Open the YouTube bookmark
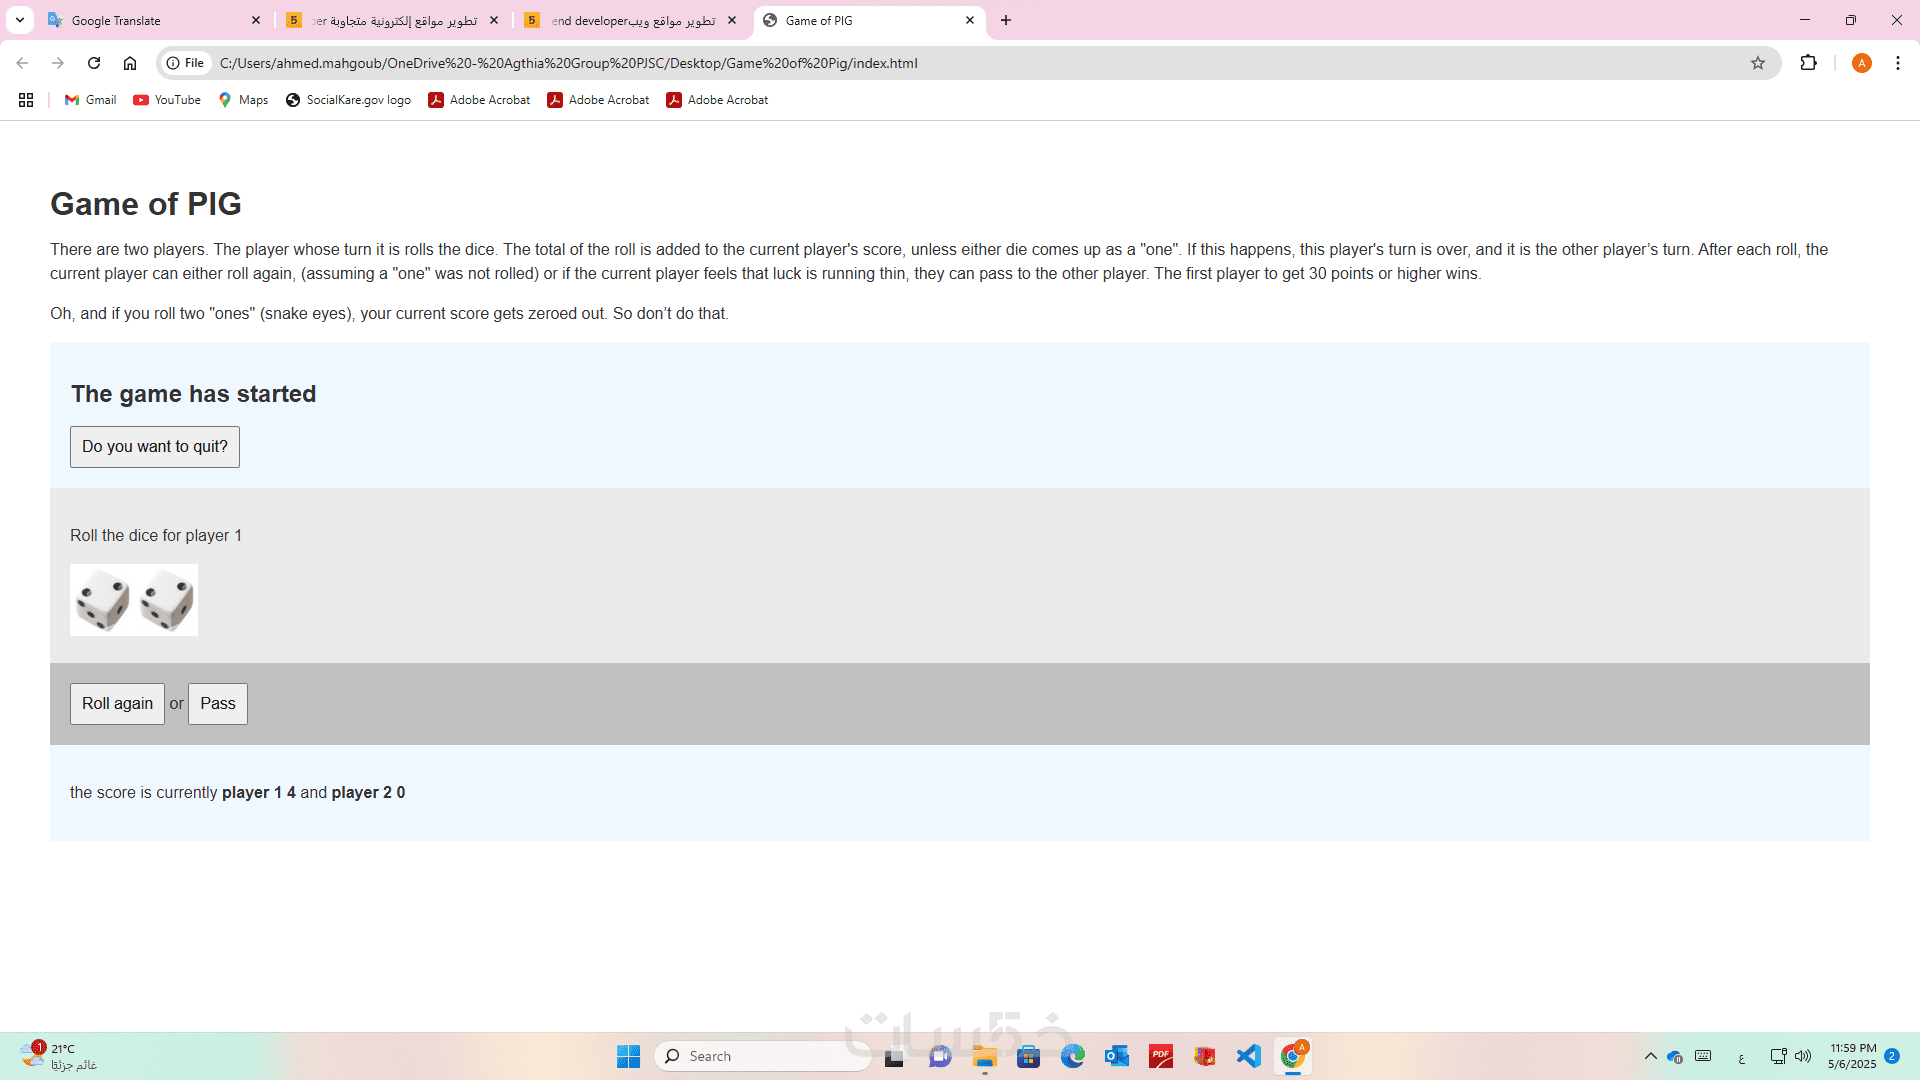 (167, 100)
